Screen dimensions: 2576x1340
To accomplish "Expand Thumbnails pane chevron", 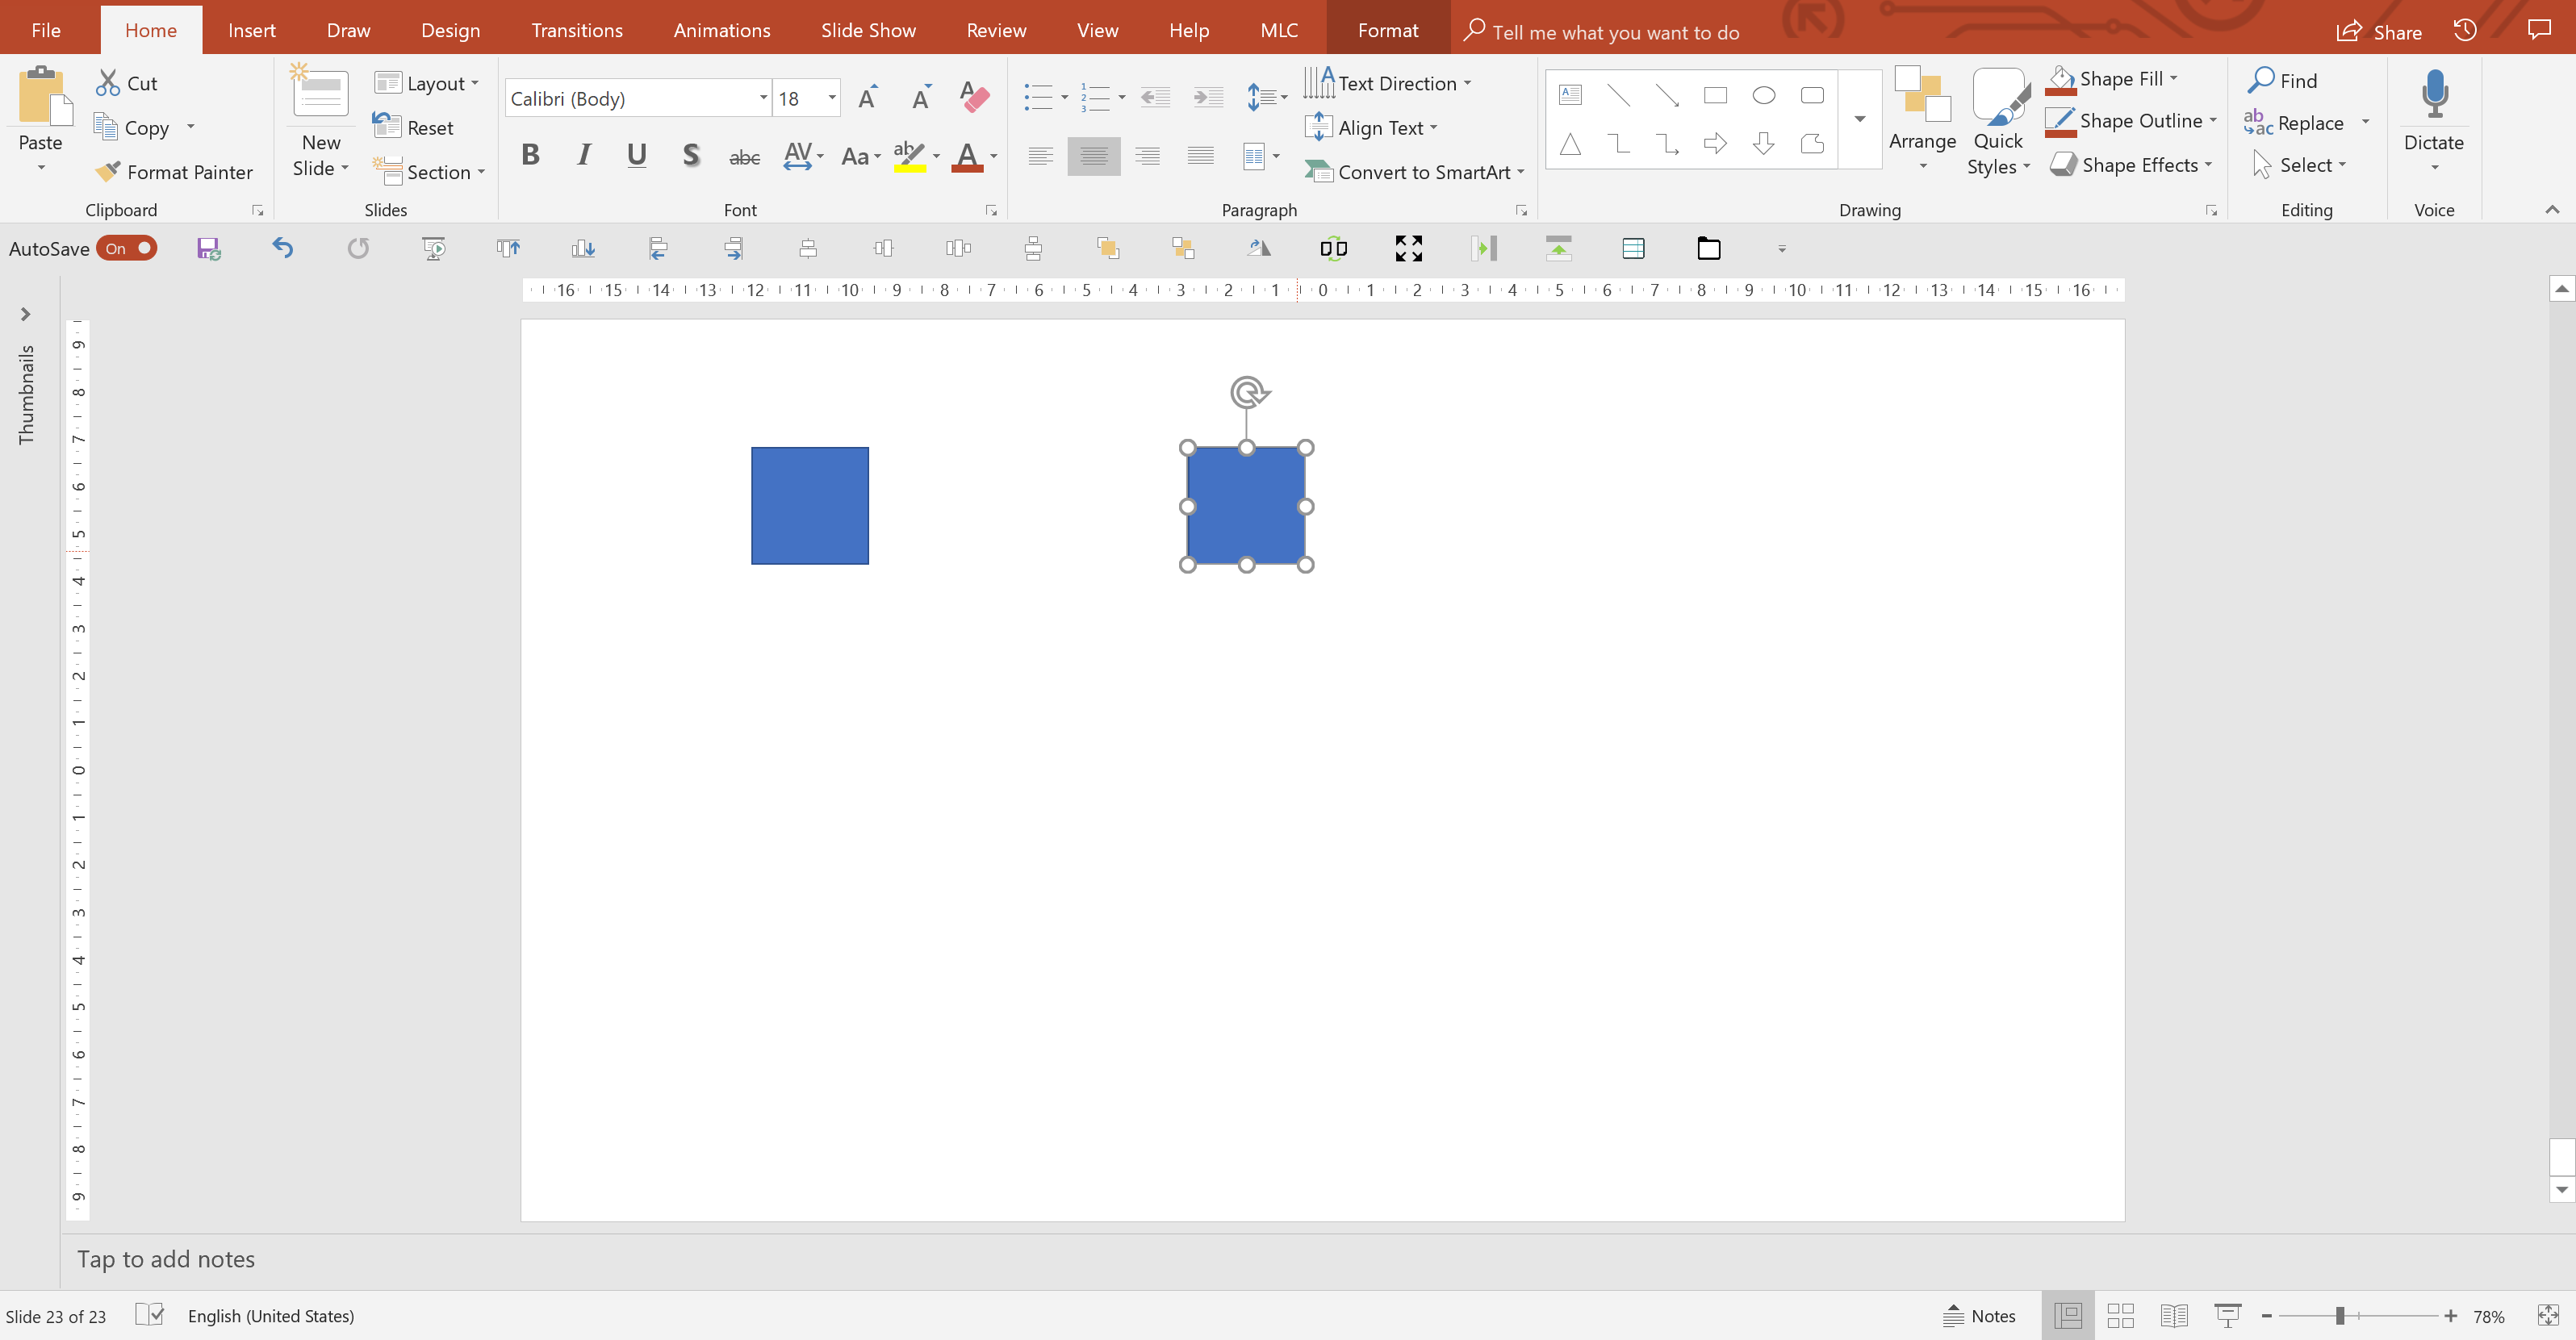I will tap(26, 314).
